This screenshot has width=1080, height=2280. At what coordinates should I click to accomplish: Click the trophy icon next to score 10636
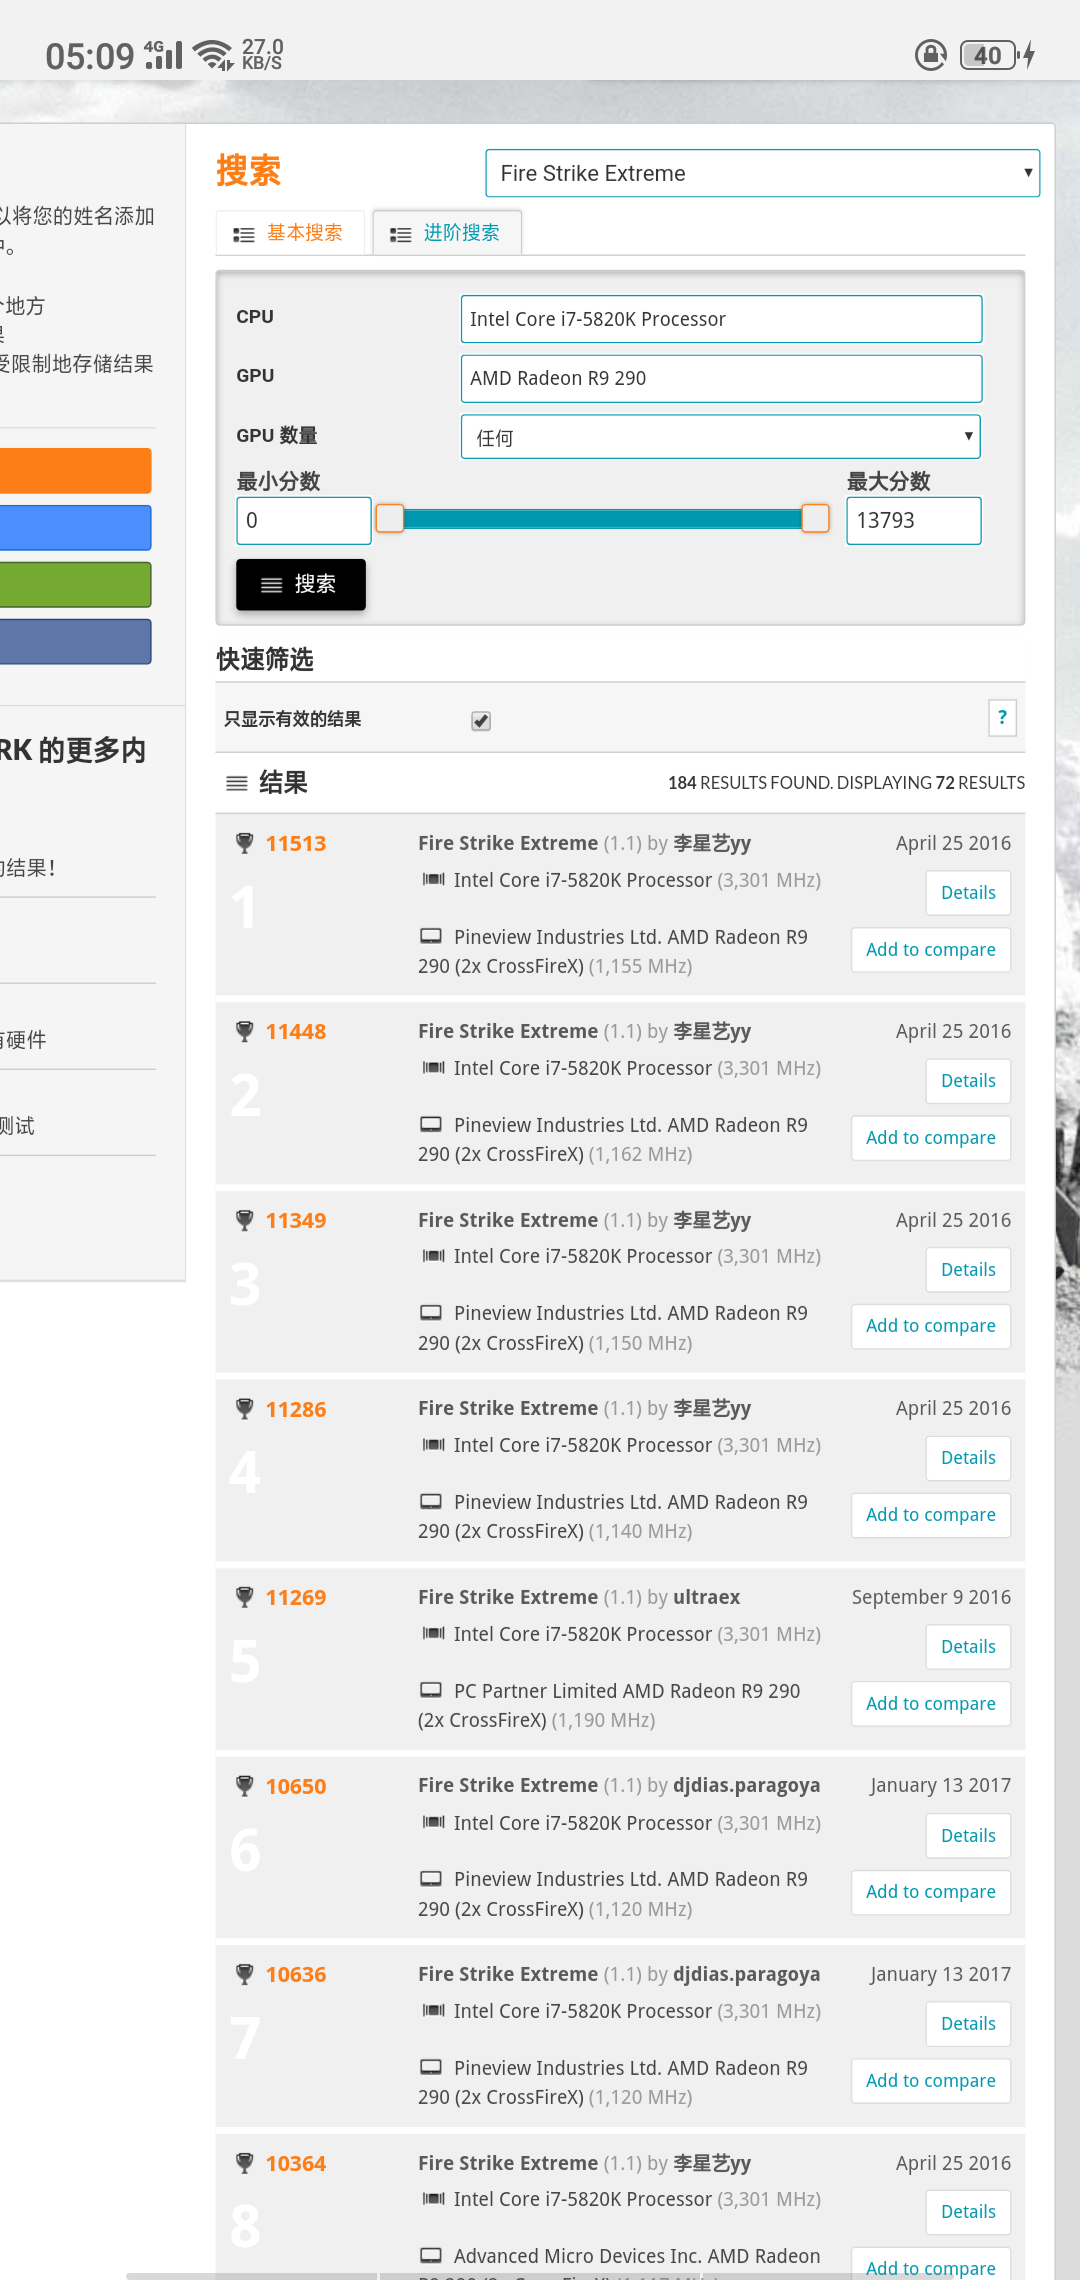tap(244, 1974)
